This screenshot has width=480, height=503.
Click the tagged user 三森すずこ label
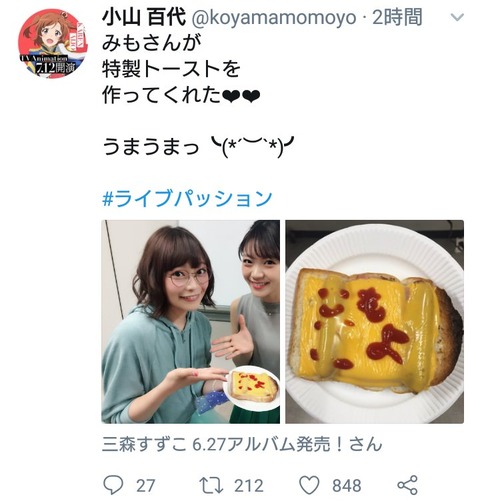[242, 444]
